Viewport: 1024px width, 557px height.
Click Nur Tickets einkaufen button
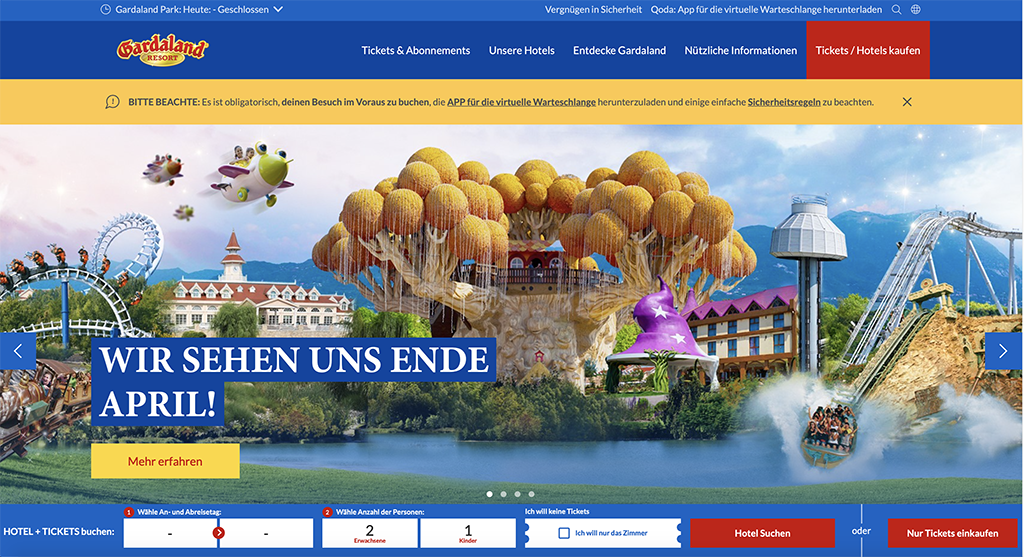coord(952,533)
